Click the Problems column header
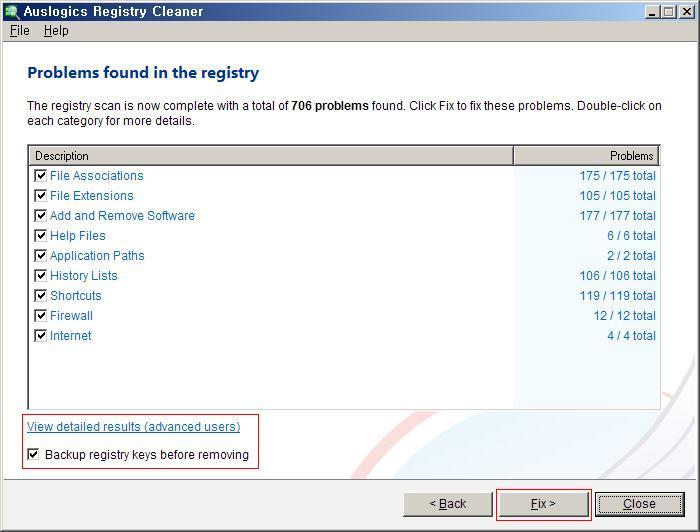 point(586,156)
